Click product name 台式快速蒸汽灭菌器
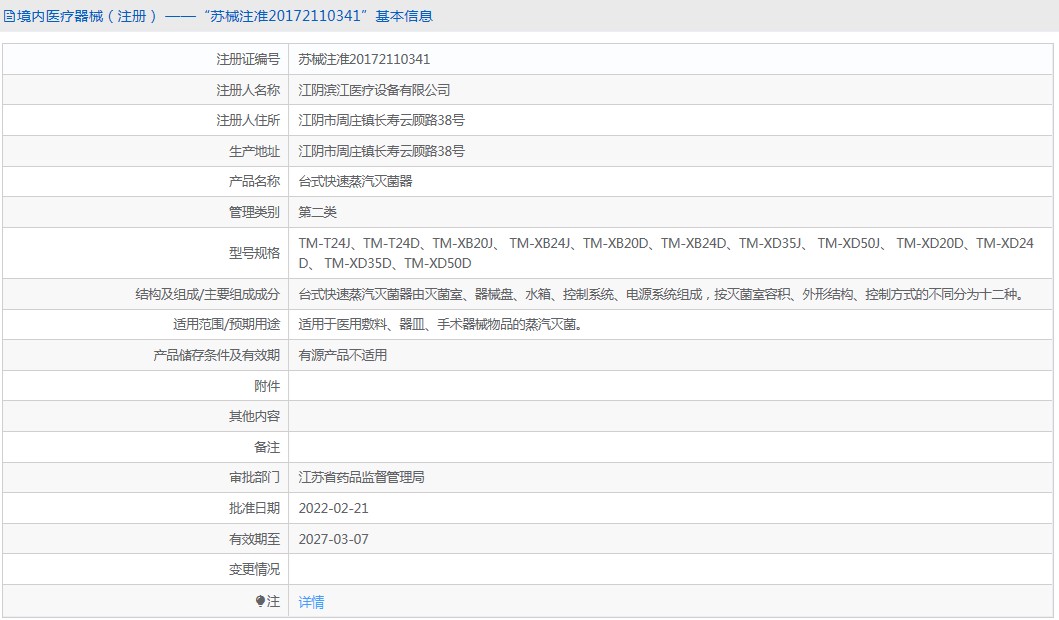This screenshot has height=620, width=1059. pyautogui.click(x=355, y=181)
